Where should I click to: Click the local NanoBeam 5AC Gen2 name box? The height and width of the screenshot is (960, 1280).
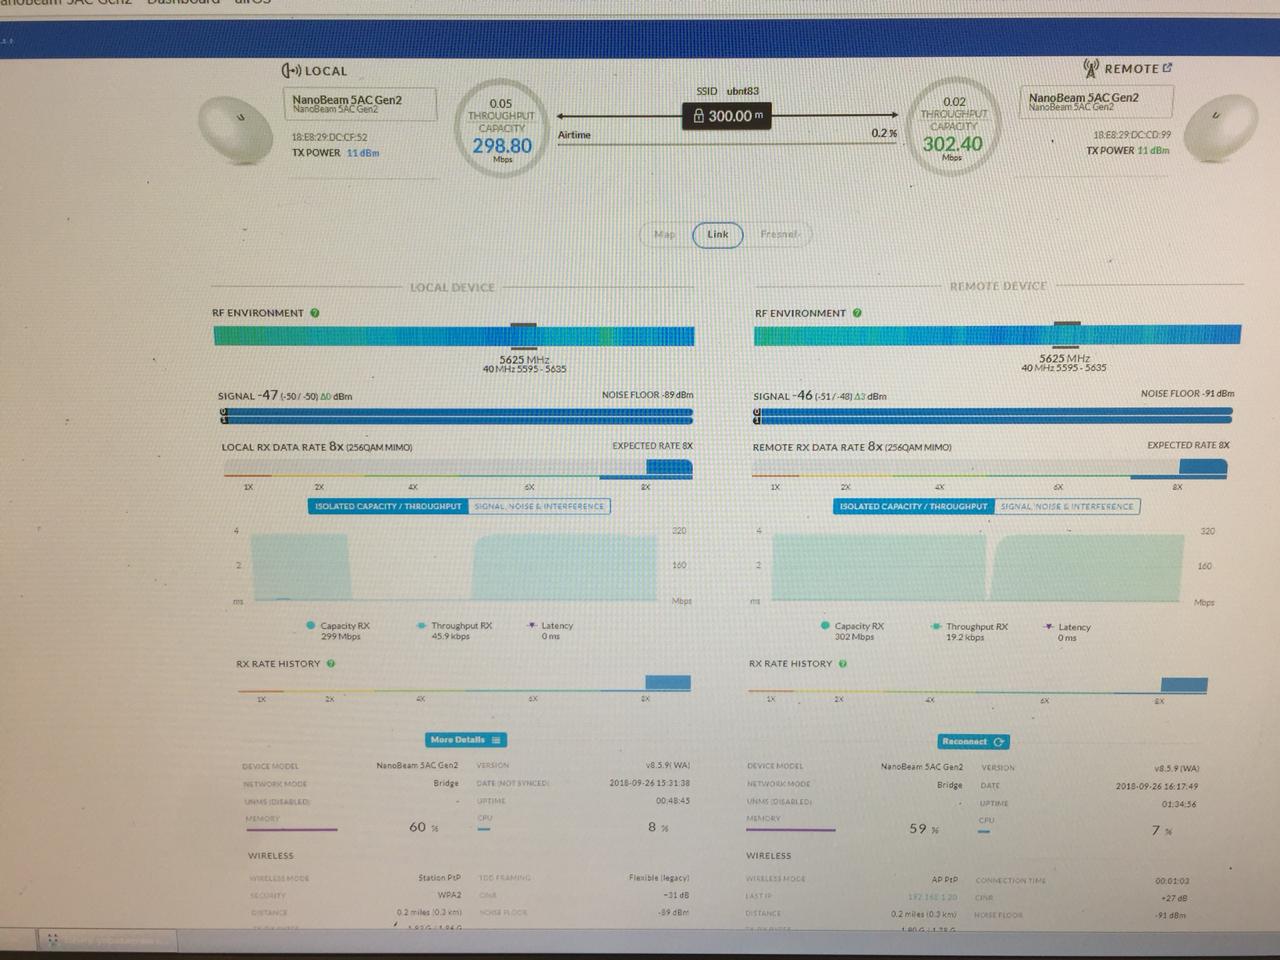pos(363,104)
